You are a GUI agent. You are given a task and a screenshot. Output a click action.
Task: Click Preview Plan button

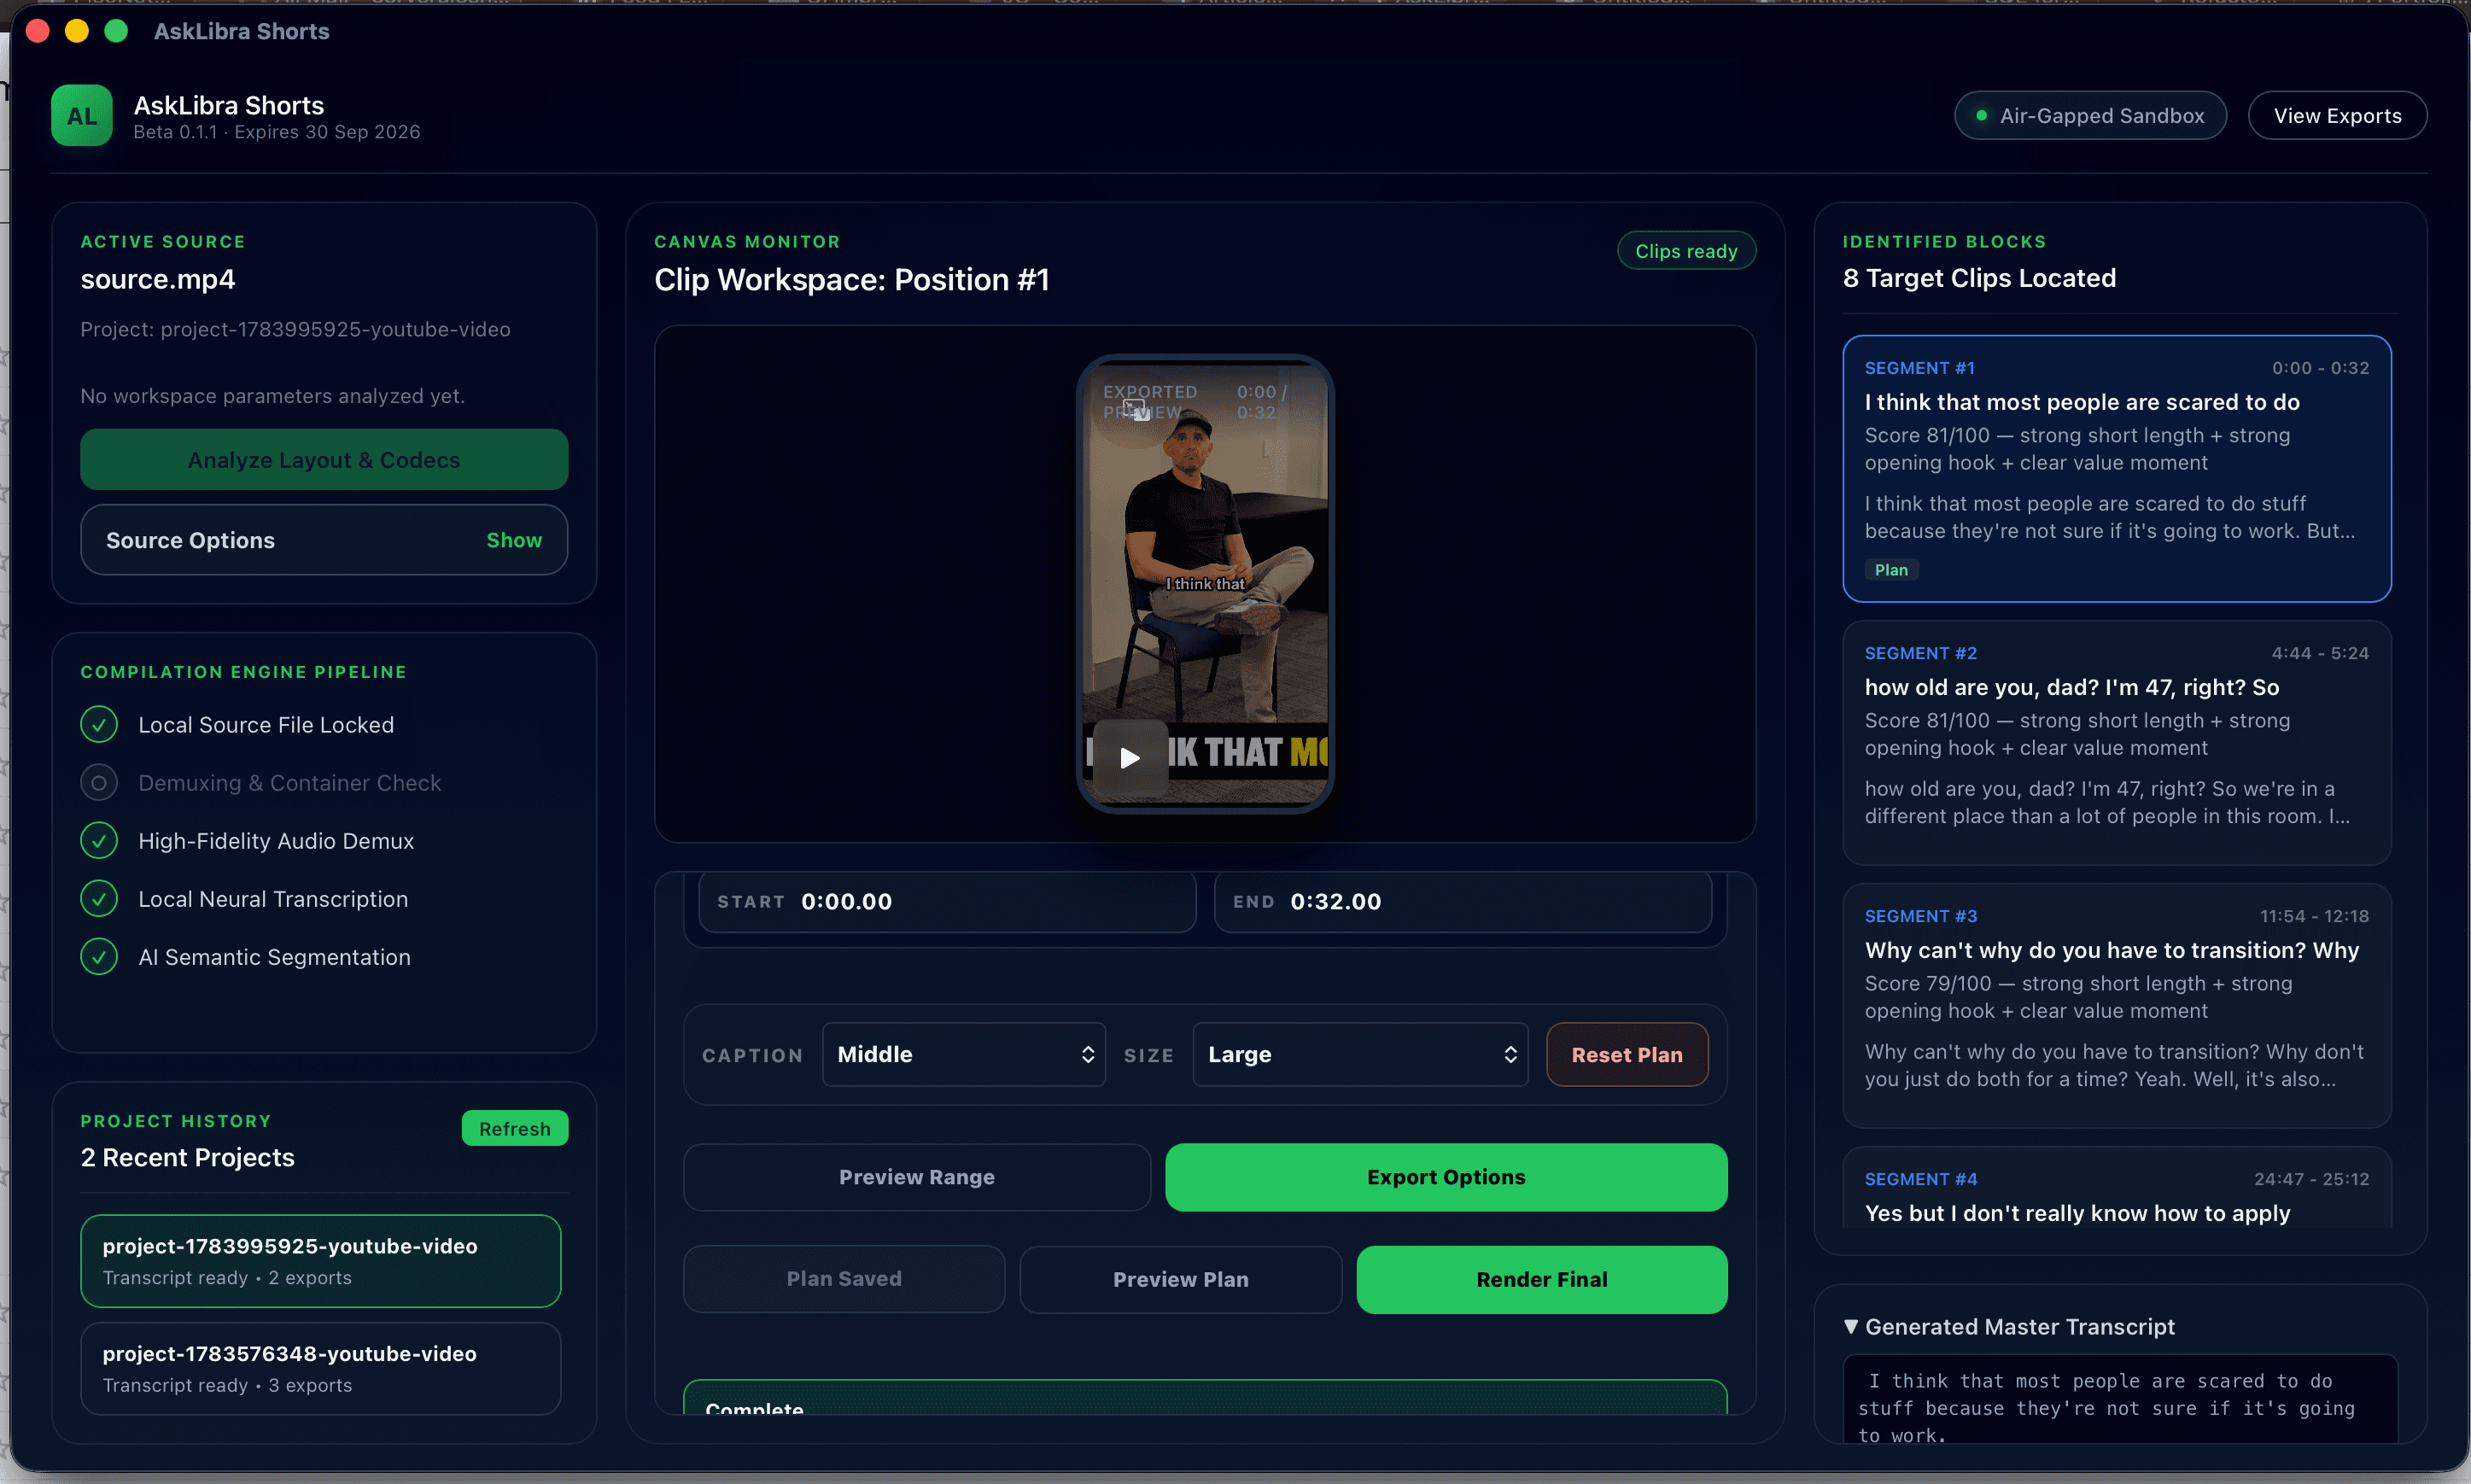1181,1279
